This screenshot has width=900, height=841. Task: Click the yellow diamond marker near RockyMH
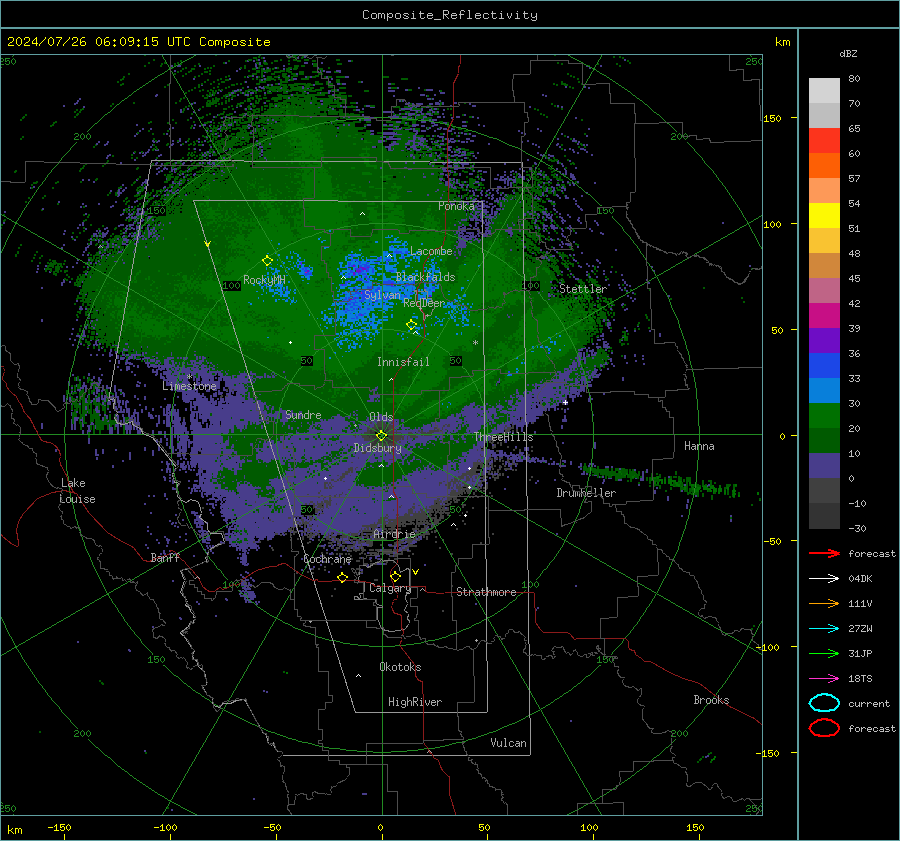267,261
